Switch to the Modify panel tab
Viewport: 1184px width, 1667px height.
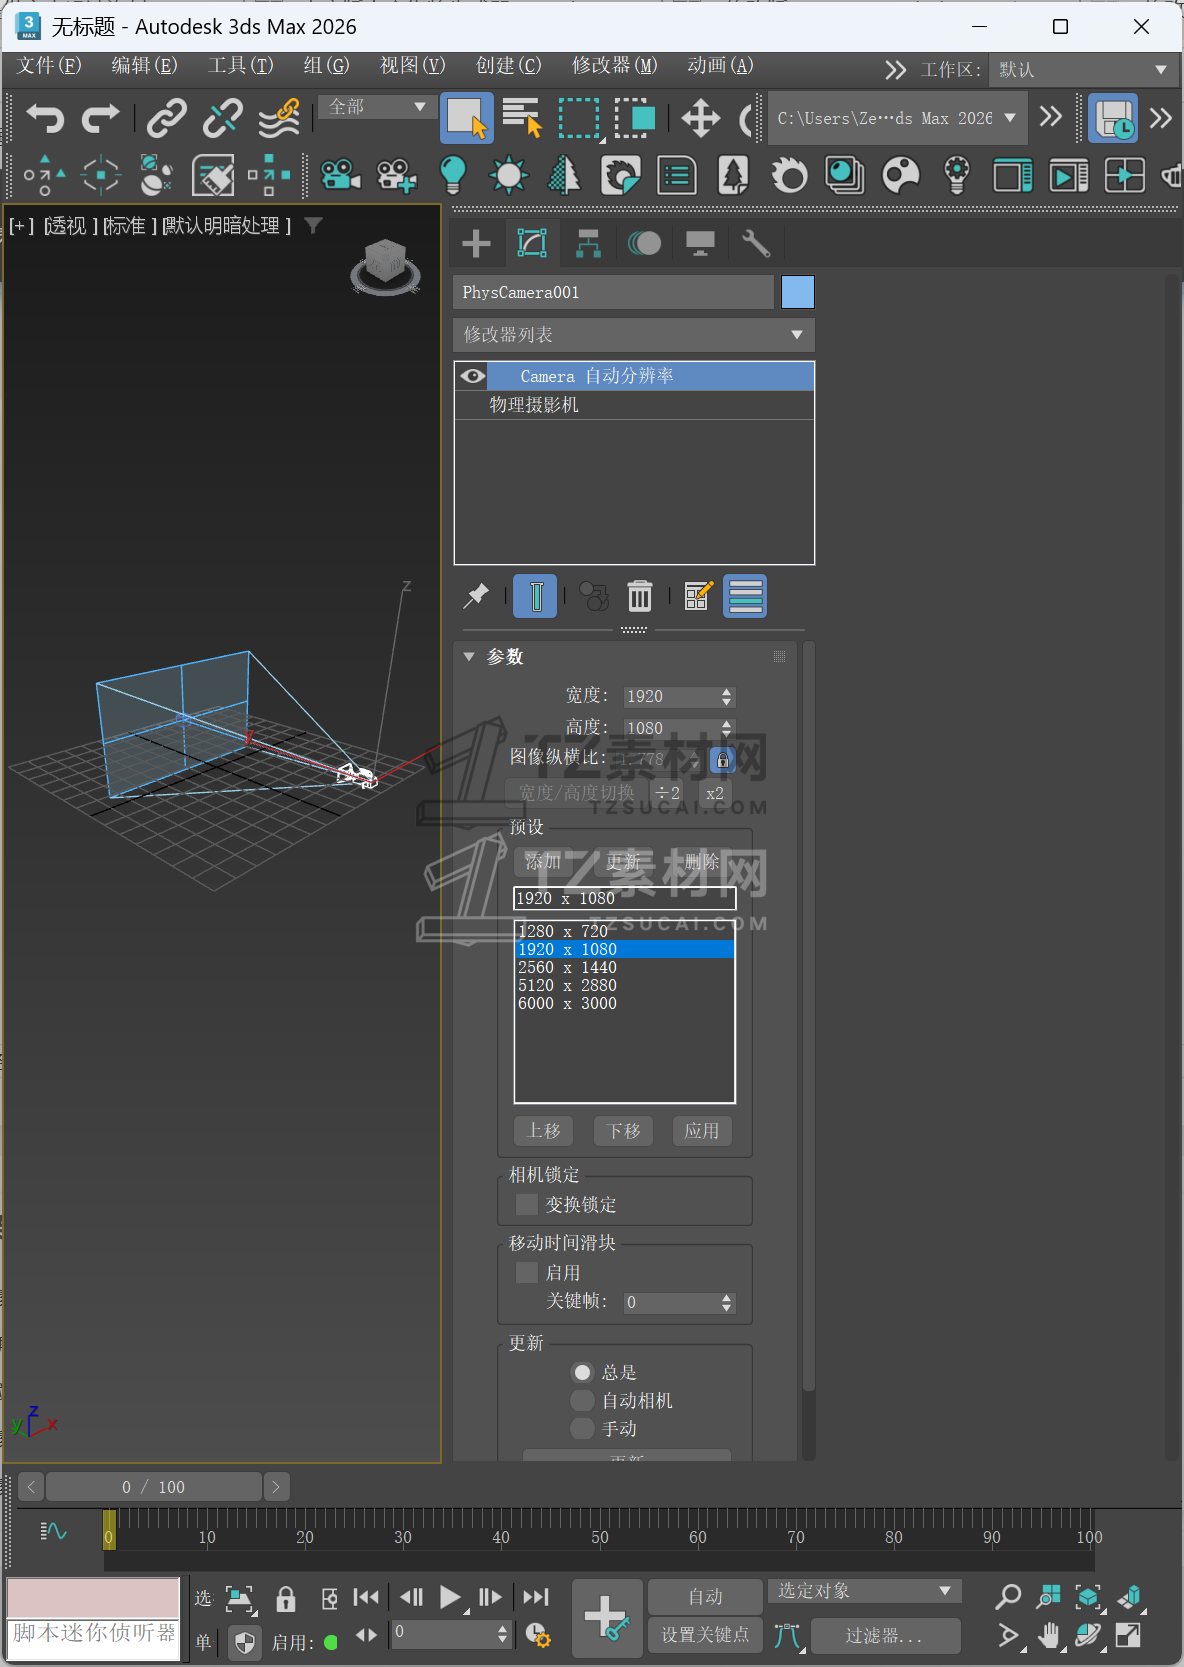pos(532,243)
